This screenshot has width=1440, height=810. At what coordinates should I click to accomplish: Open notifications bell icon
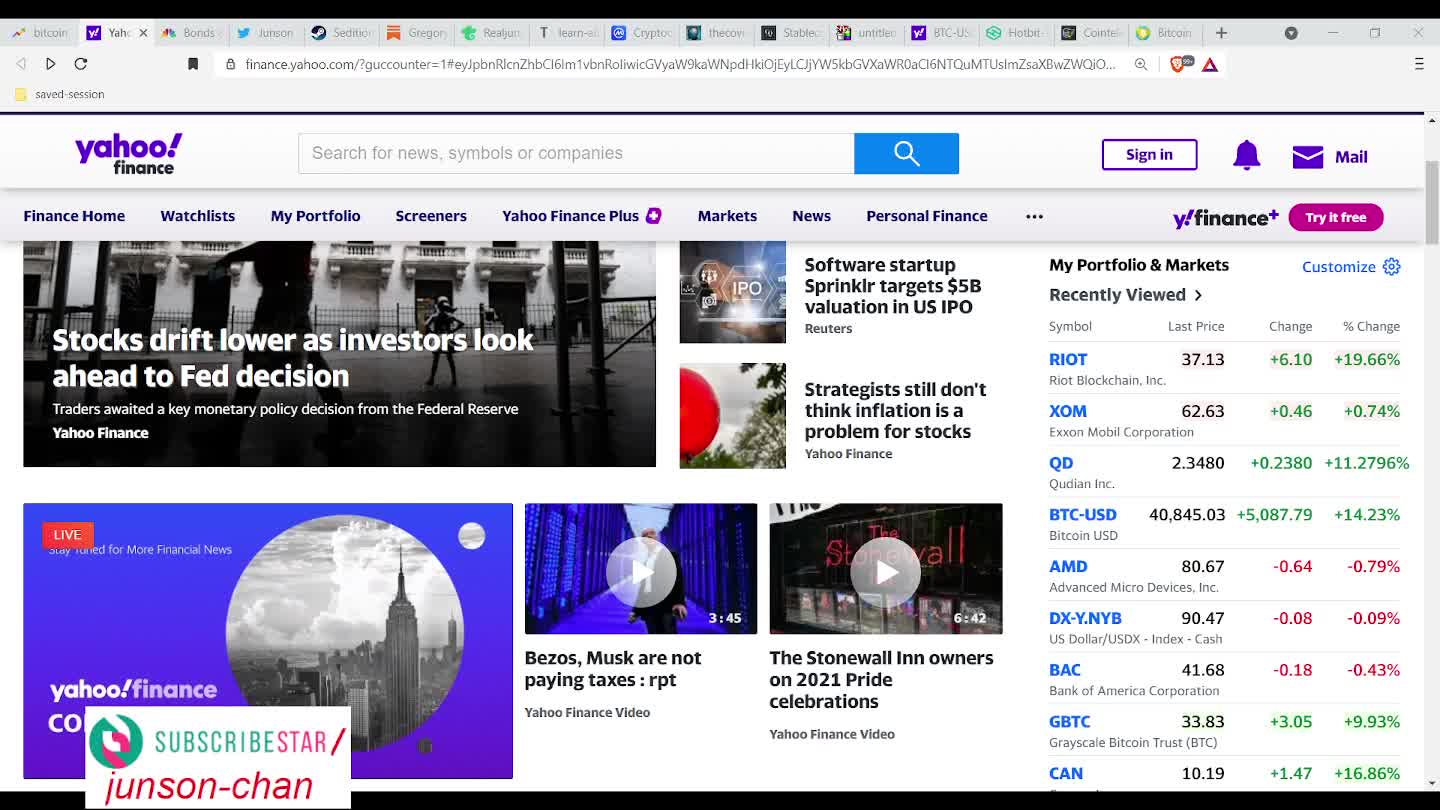(x=1246, y=155)
